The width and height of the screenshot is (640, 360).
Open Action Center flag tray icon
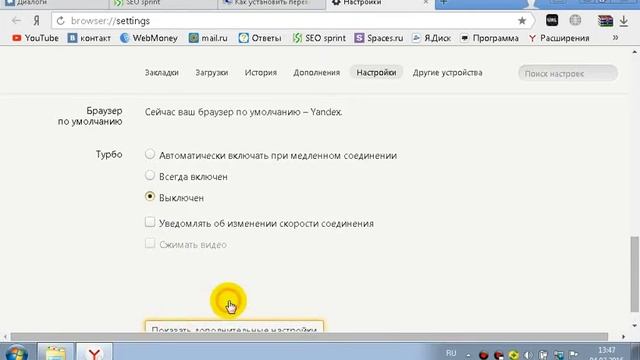[x=573, y=354]
